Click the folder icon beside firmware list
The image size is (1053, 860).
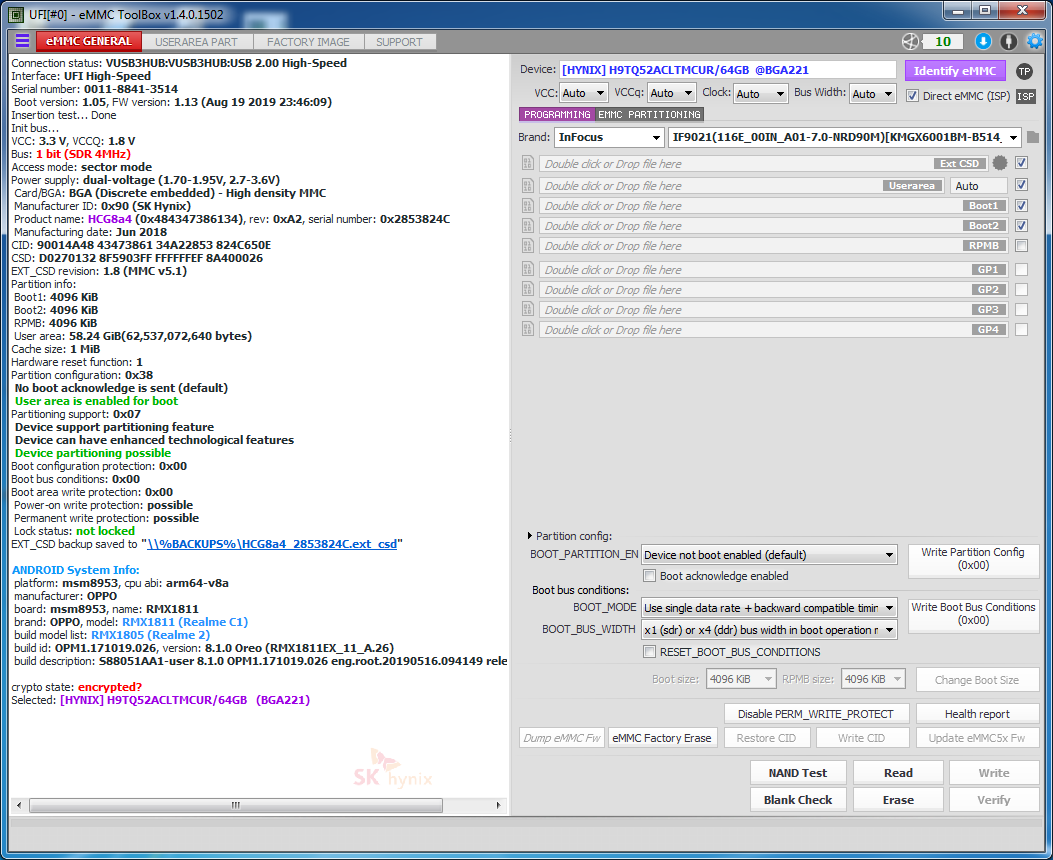[x=1034, y=137]
